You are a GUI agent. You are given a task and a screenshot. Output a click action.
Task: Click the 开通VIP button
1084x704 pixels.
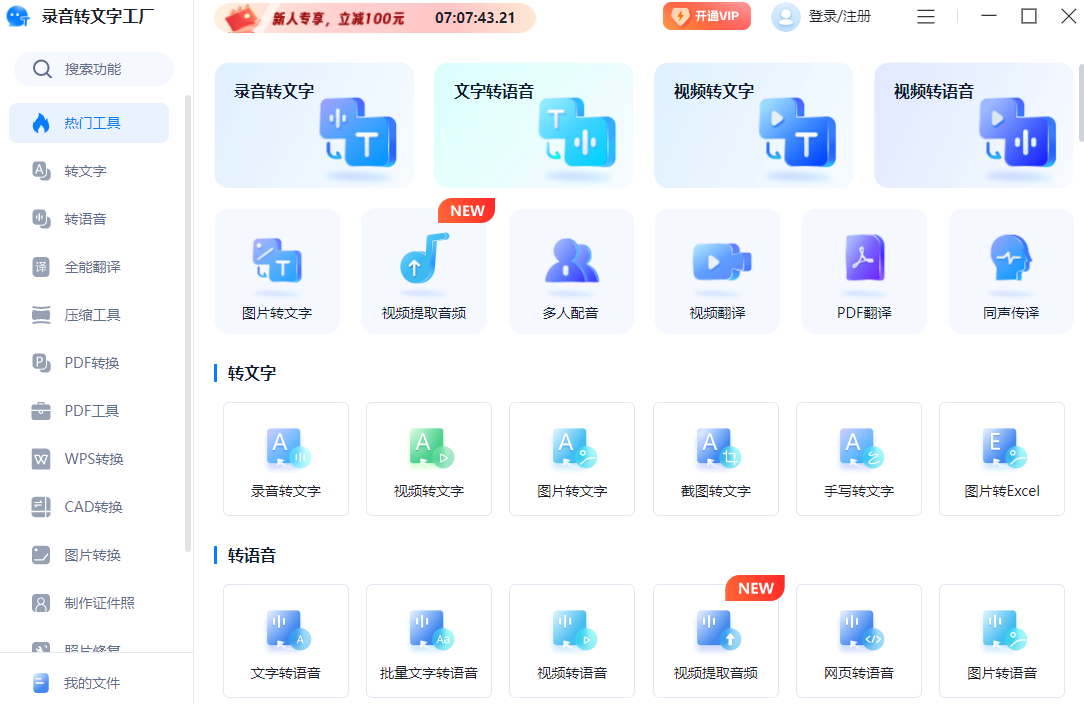tap(706, 16)
